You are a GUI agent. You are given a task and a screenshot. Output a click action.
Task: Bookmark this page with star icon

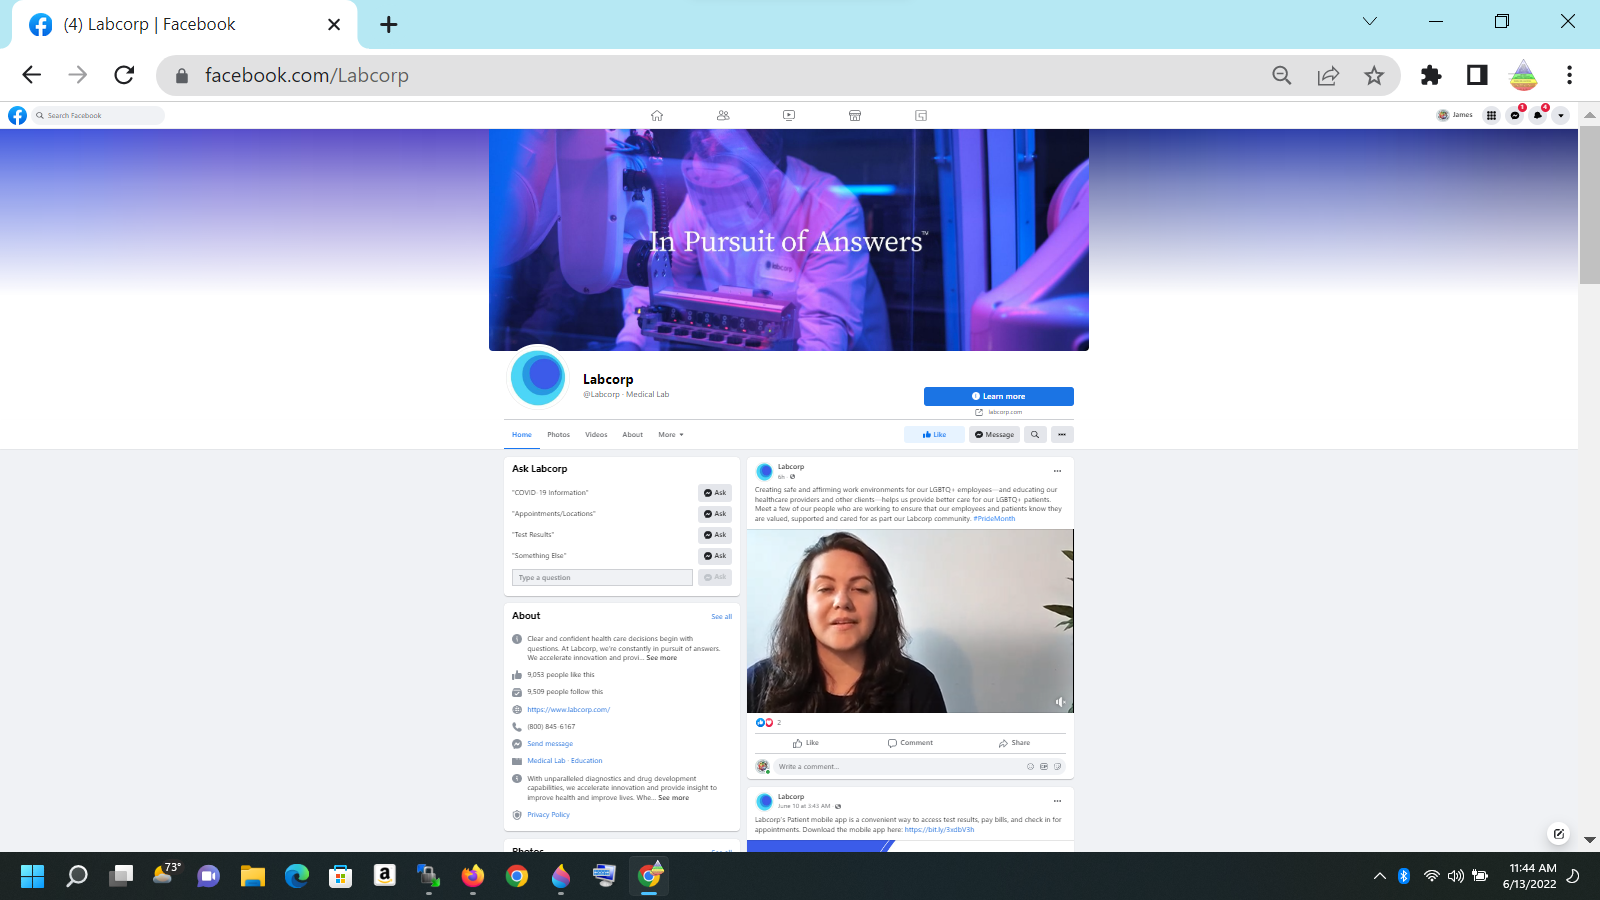(x=1374, y=75)
